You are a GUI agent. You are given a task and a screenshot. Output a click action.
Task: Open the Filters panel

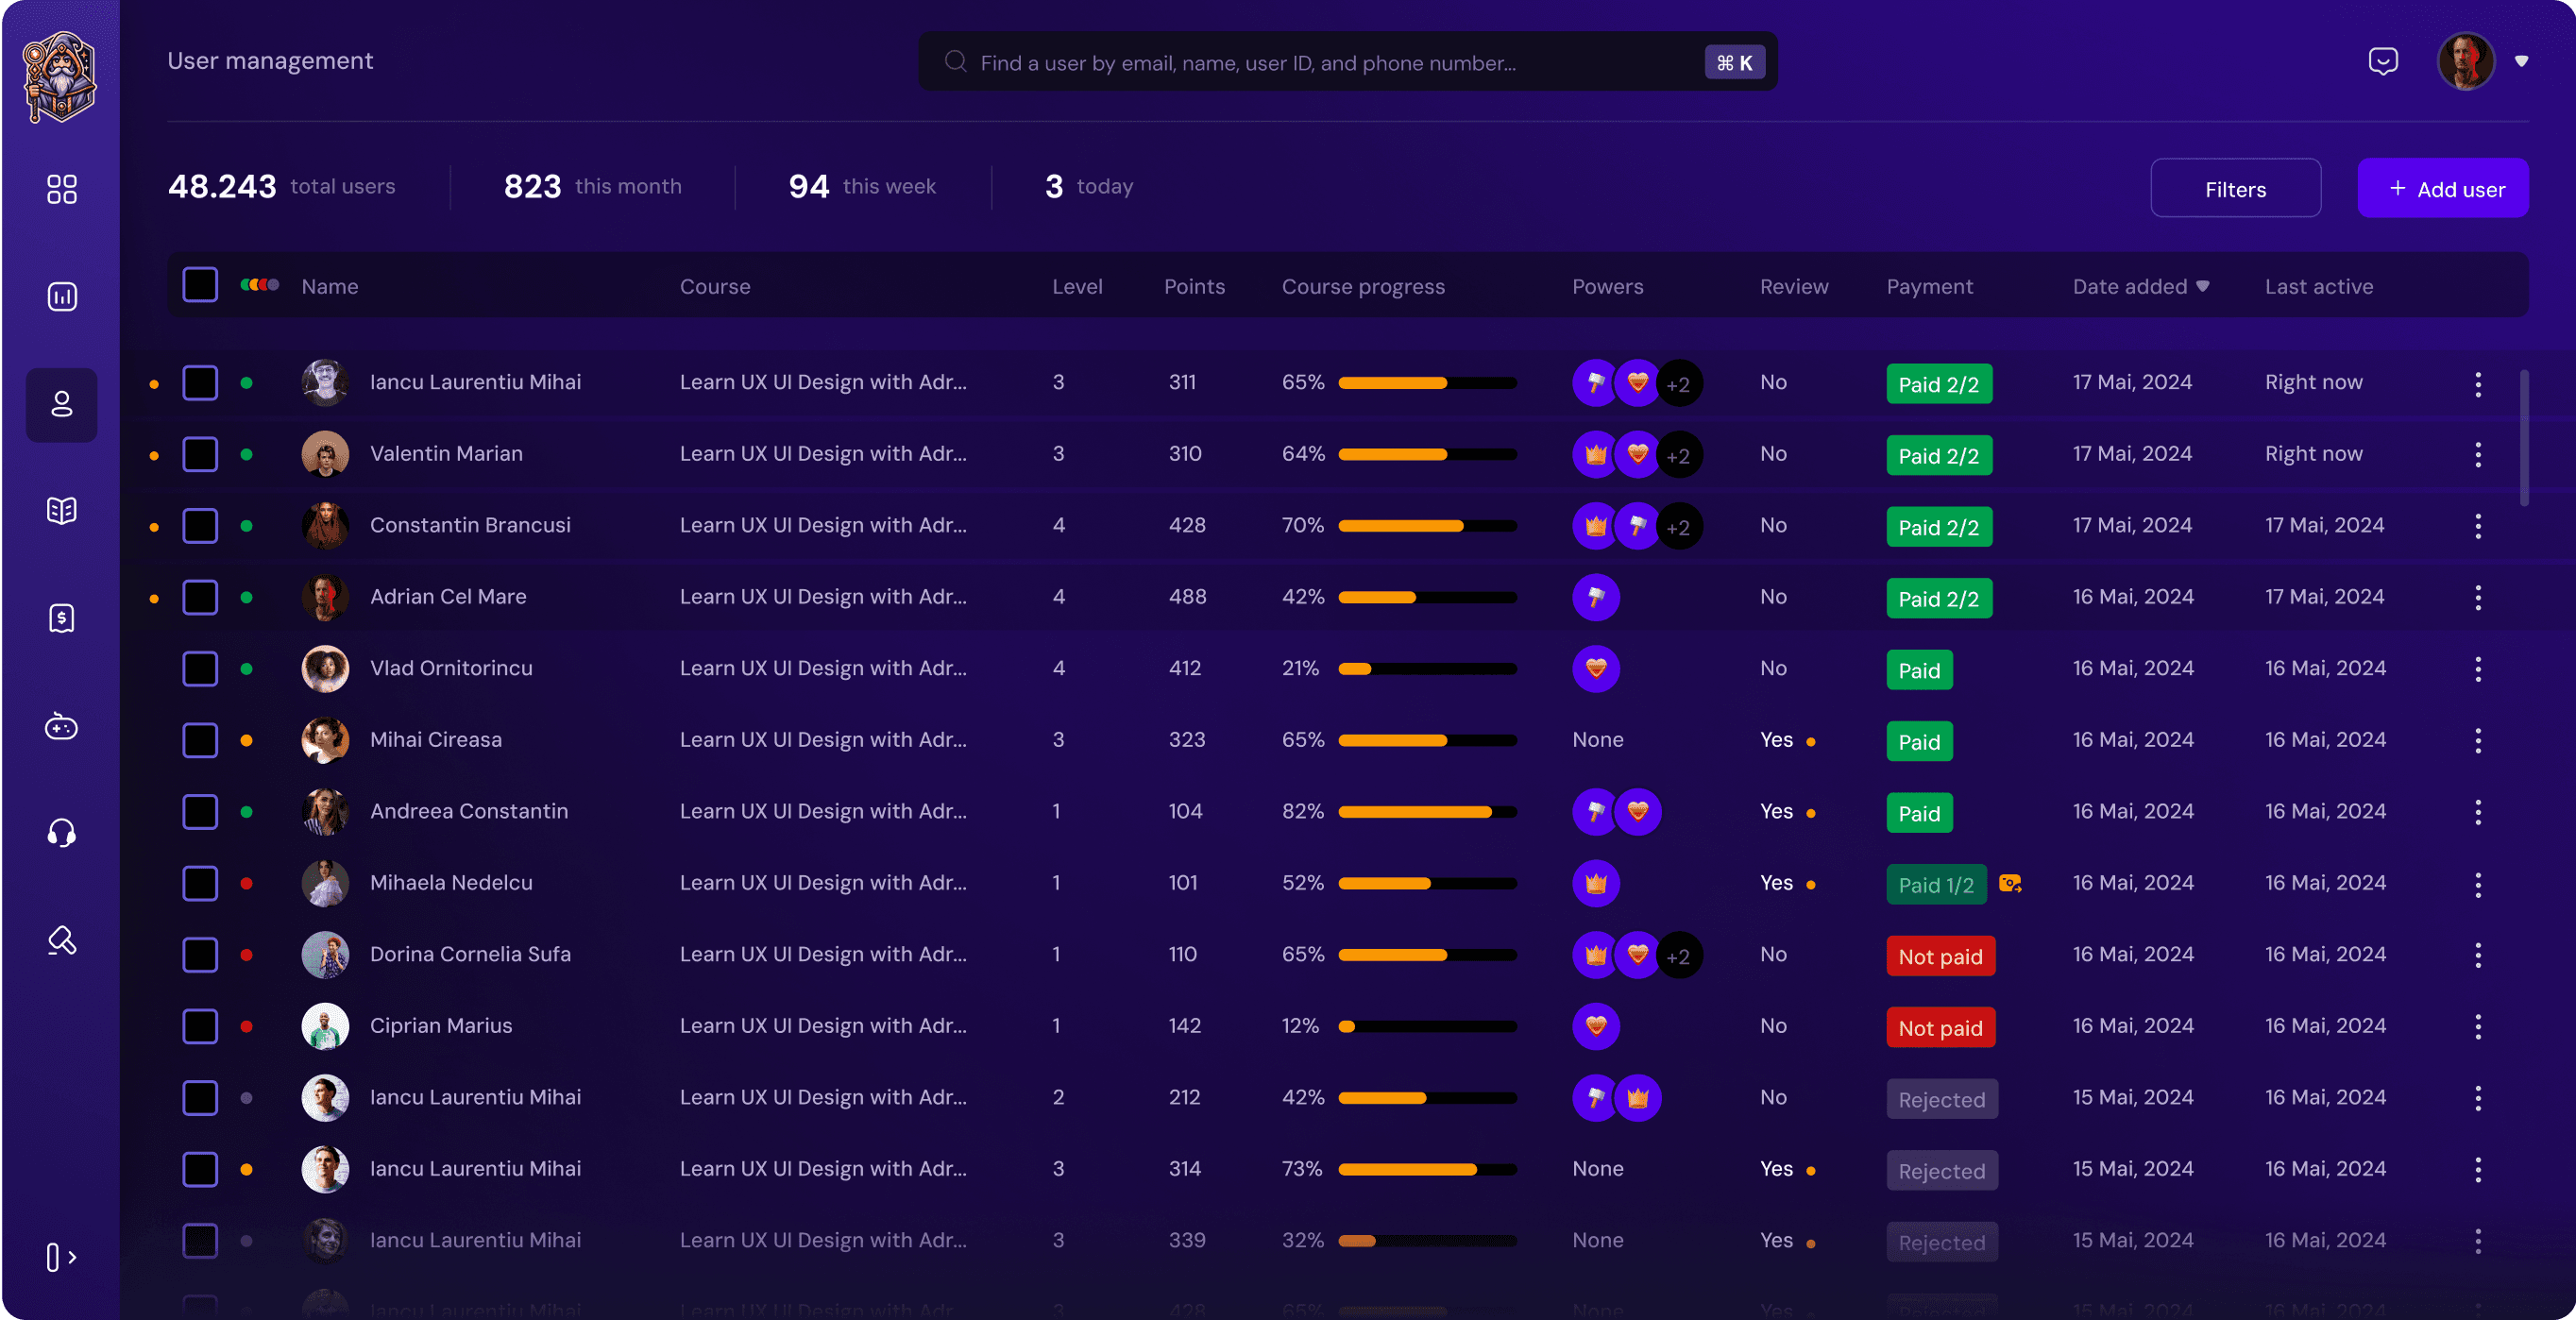2236,188
